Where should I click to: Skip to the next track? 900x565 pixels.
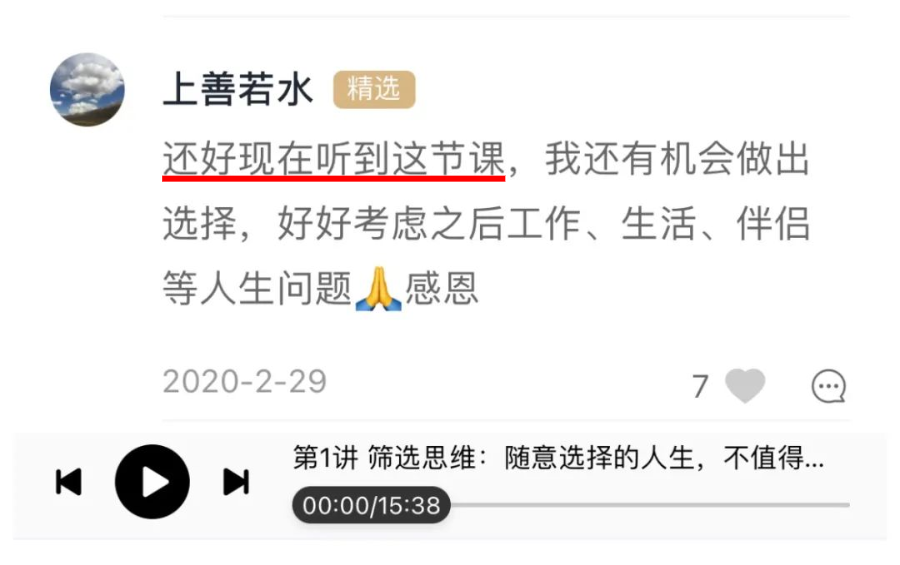pos(236,482)
